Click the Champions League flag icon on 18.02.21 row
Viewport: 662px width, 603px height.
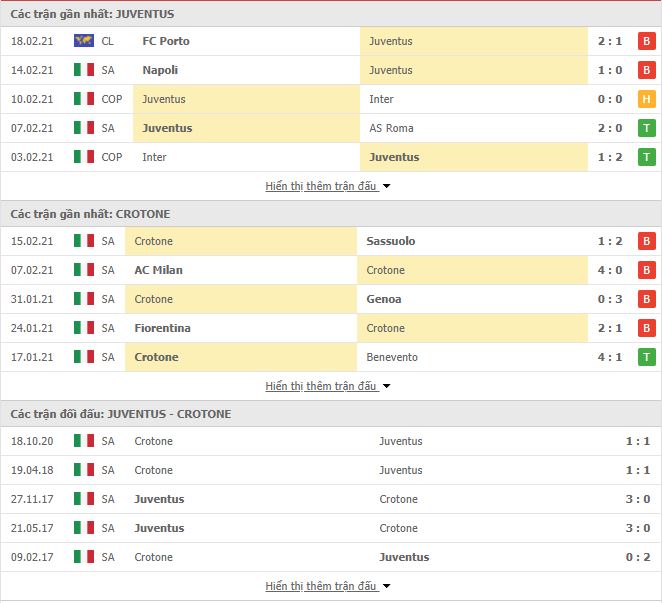tap(84, 41)
